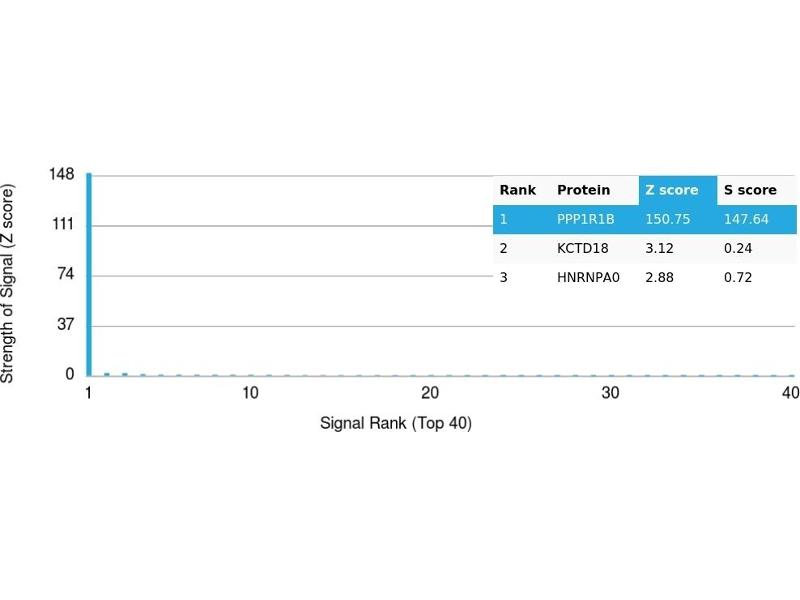The image size is (800, 600).
Task: Click the S score column header
Action: tap(750, 190)
